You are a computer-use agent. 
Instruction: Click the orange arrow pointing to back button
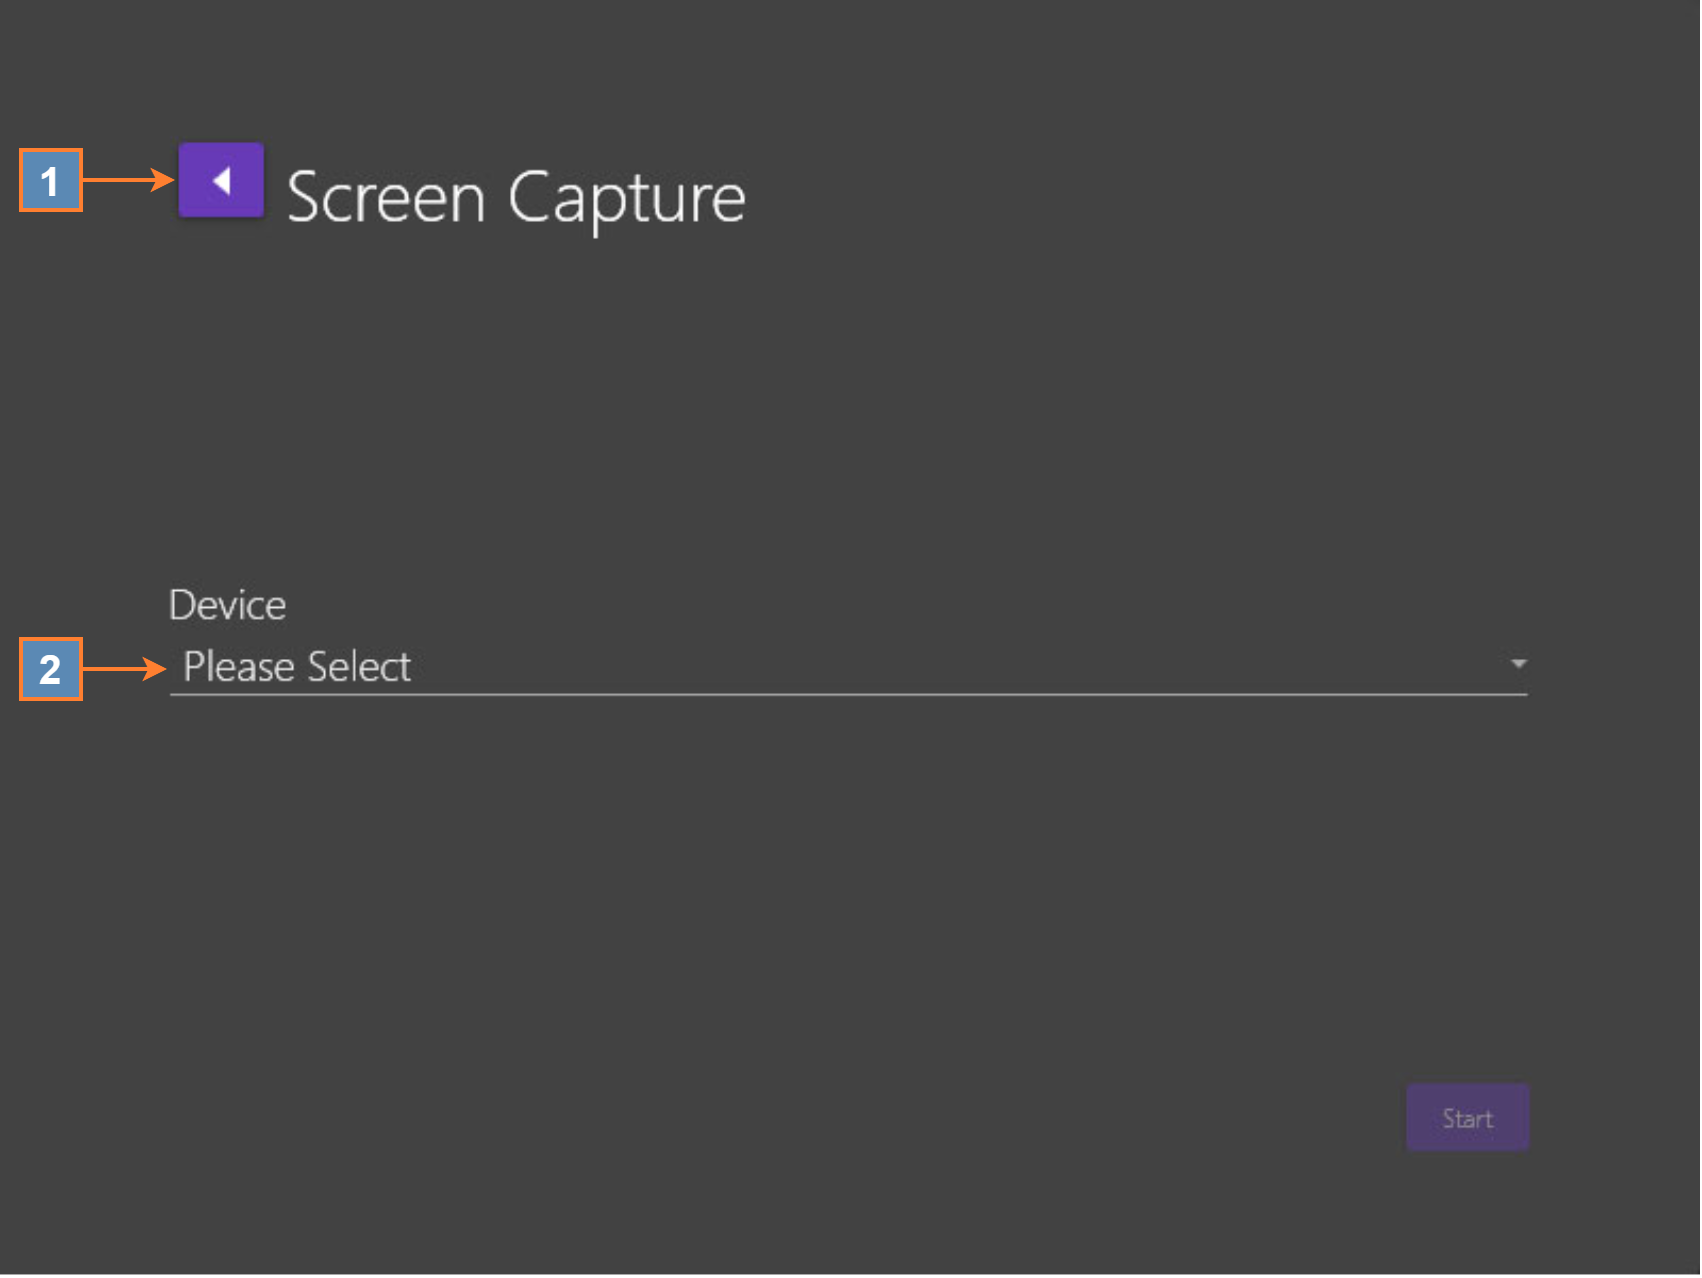point(128,180)
